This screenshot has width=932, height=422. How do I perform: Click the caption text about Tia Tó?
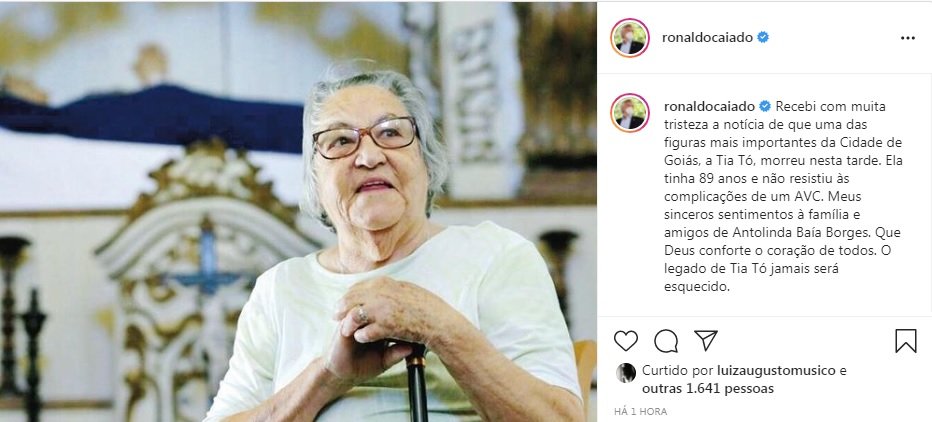[775, 197]
